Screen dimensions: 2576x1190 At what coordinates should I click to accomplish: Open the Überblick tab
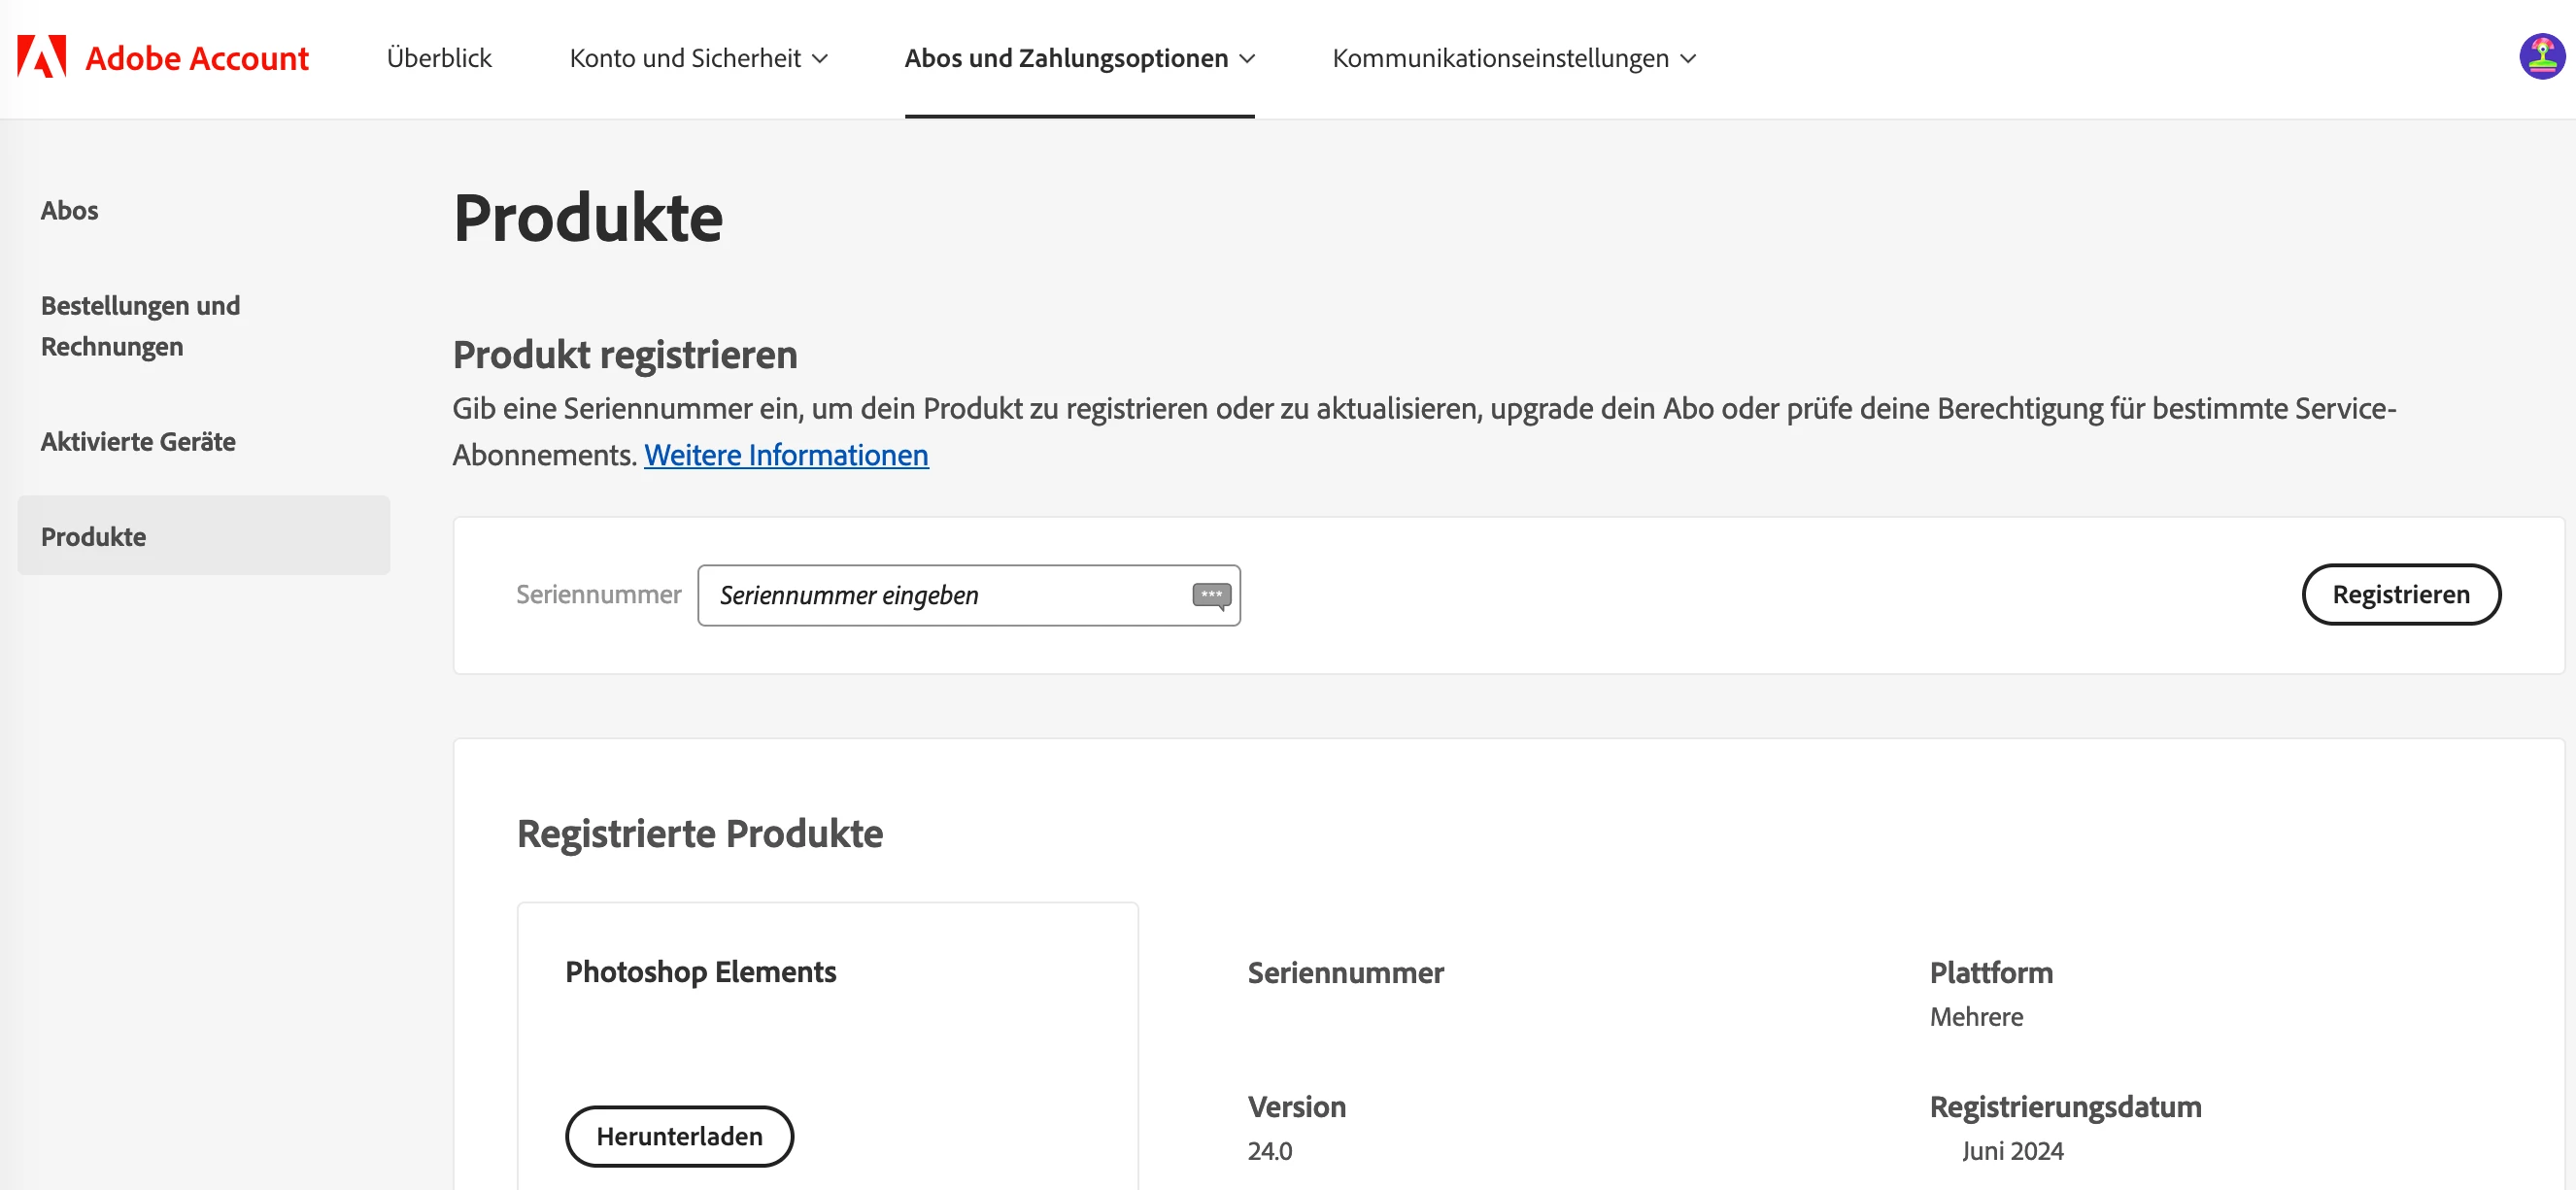pos(439,58)
